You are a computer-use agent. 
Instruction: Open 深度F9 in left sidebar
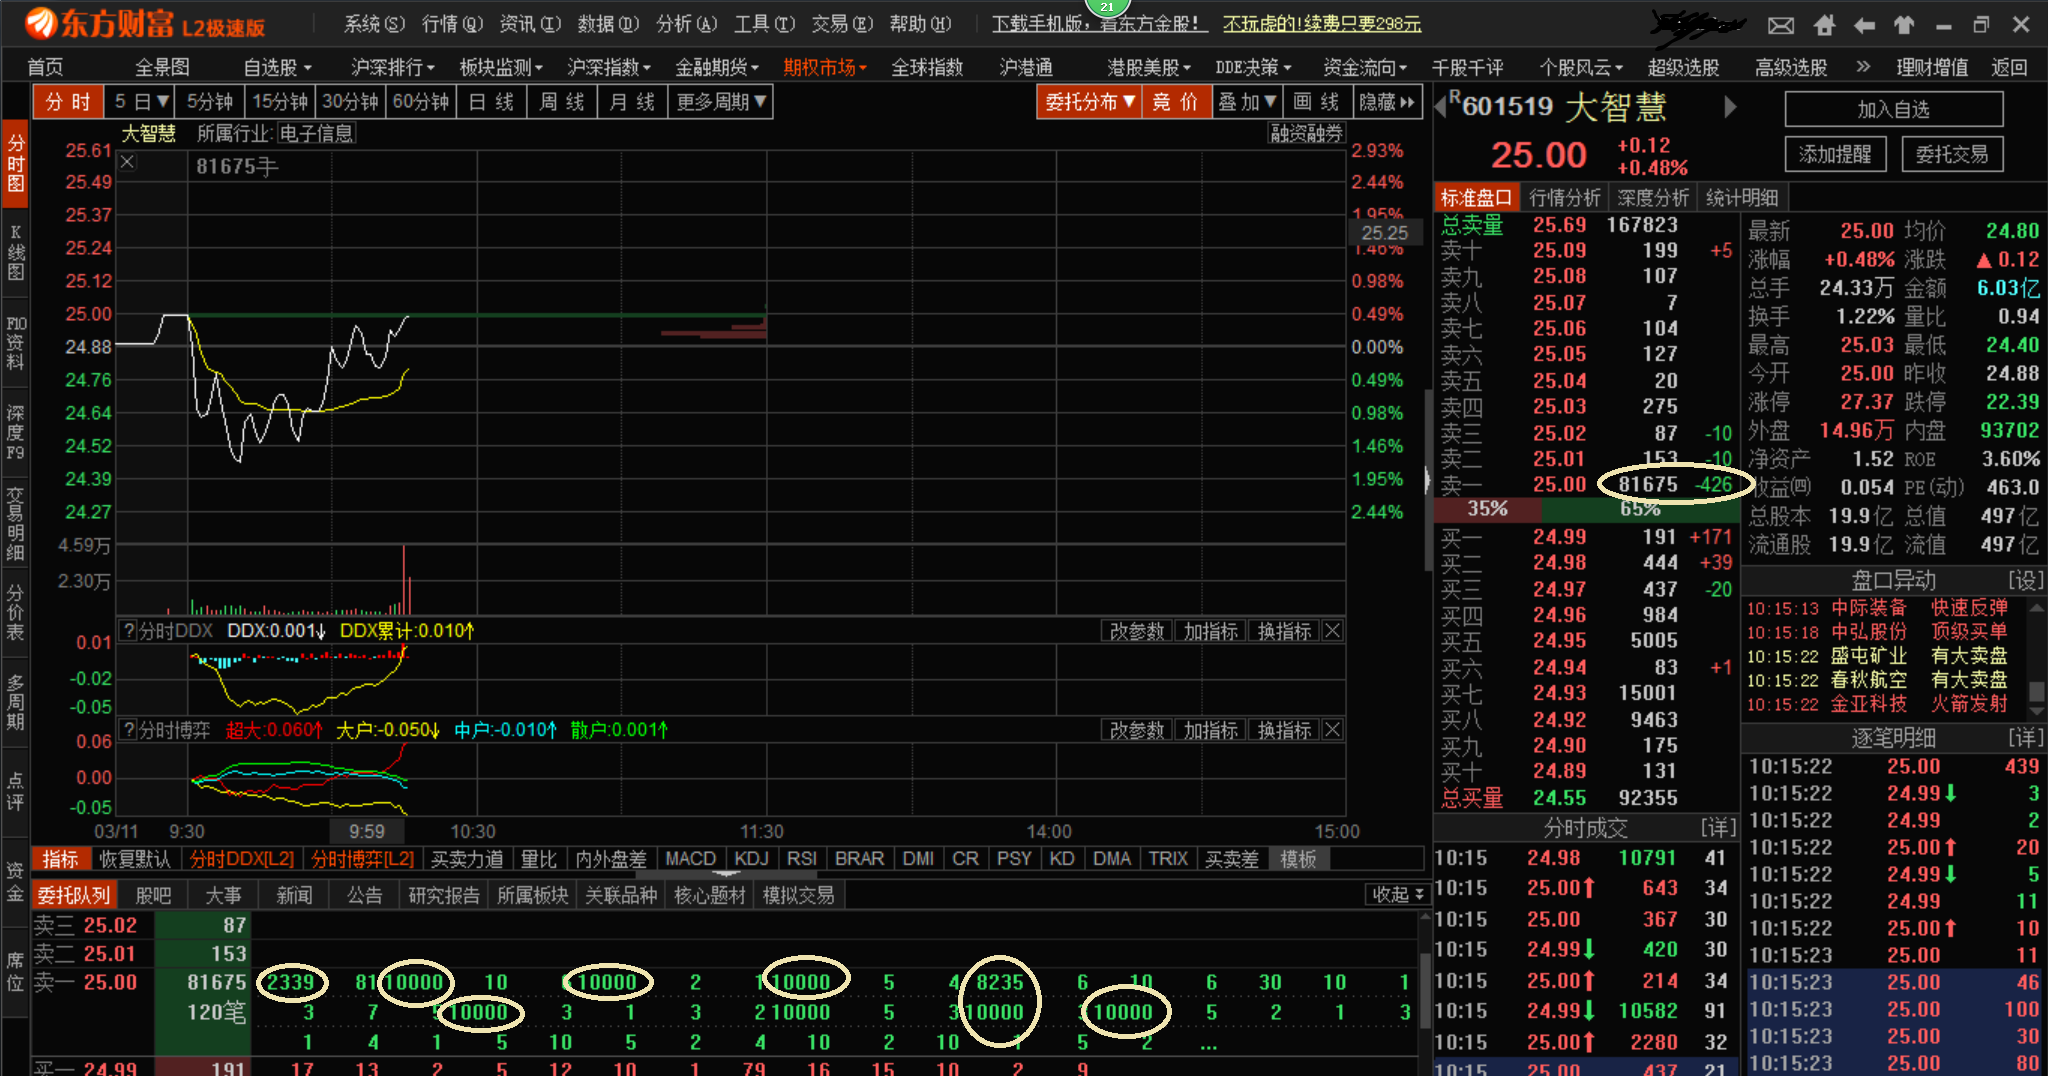16,433
